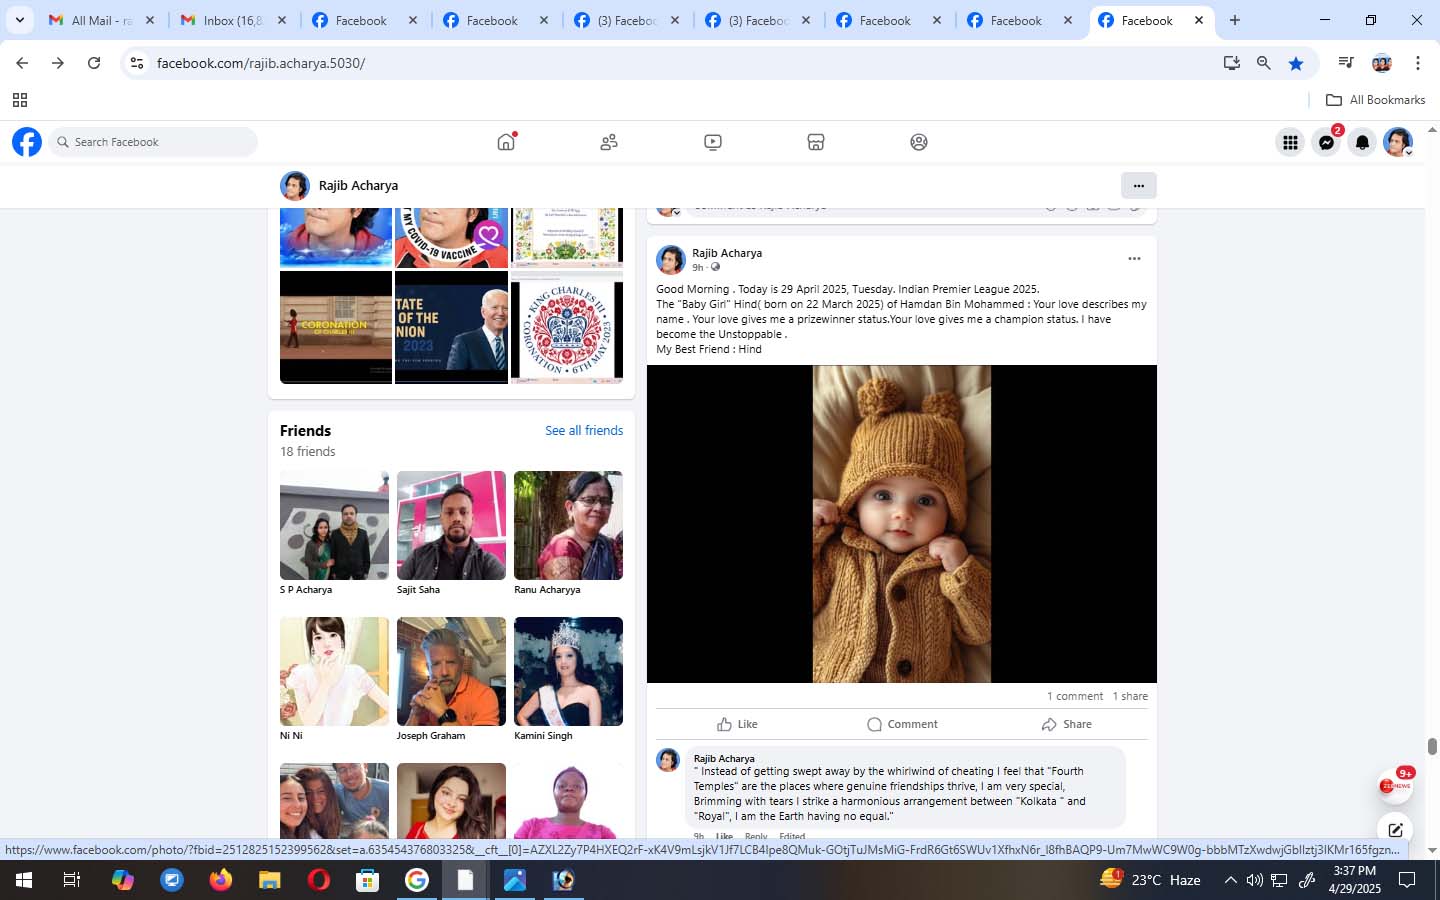The width and height of the screenshot is (1440, 900).
Task: Open See all friends link
Action: (x=584, y=430)
